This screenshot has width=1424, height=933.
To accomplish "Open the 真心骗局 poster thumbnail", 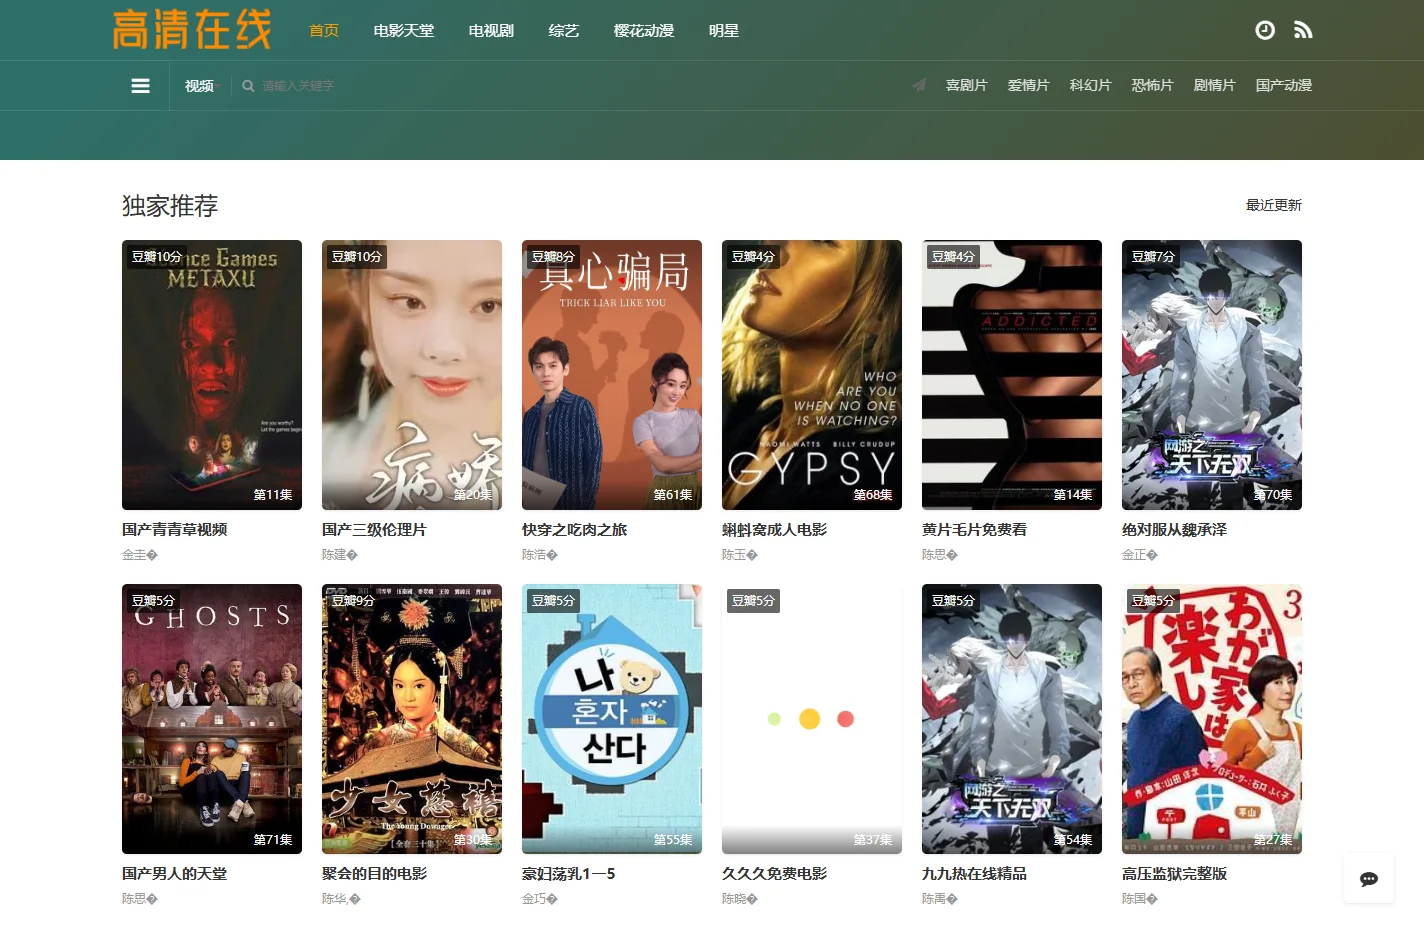I will tap(612, 375).
